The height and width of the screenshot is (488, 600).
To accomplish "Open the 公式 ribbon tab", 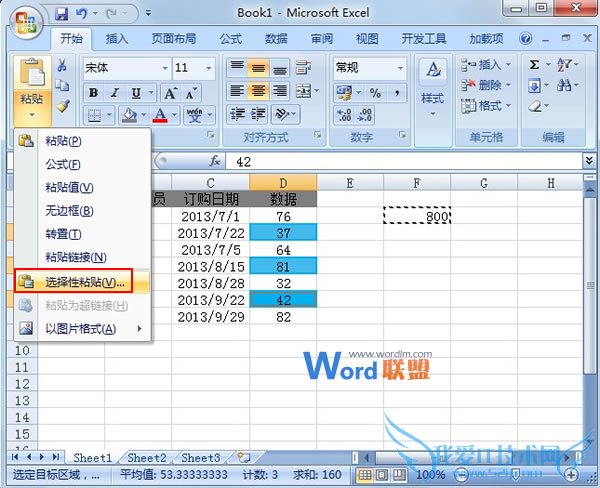I will tap(230, 39).
